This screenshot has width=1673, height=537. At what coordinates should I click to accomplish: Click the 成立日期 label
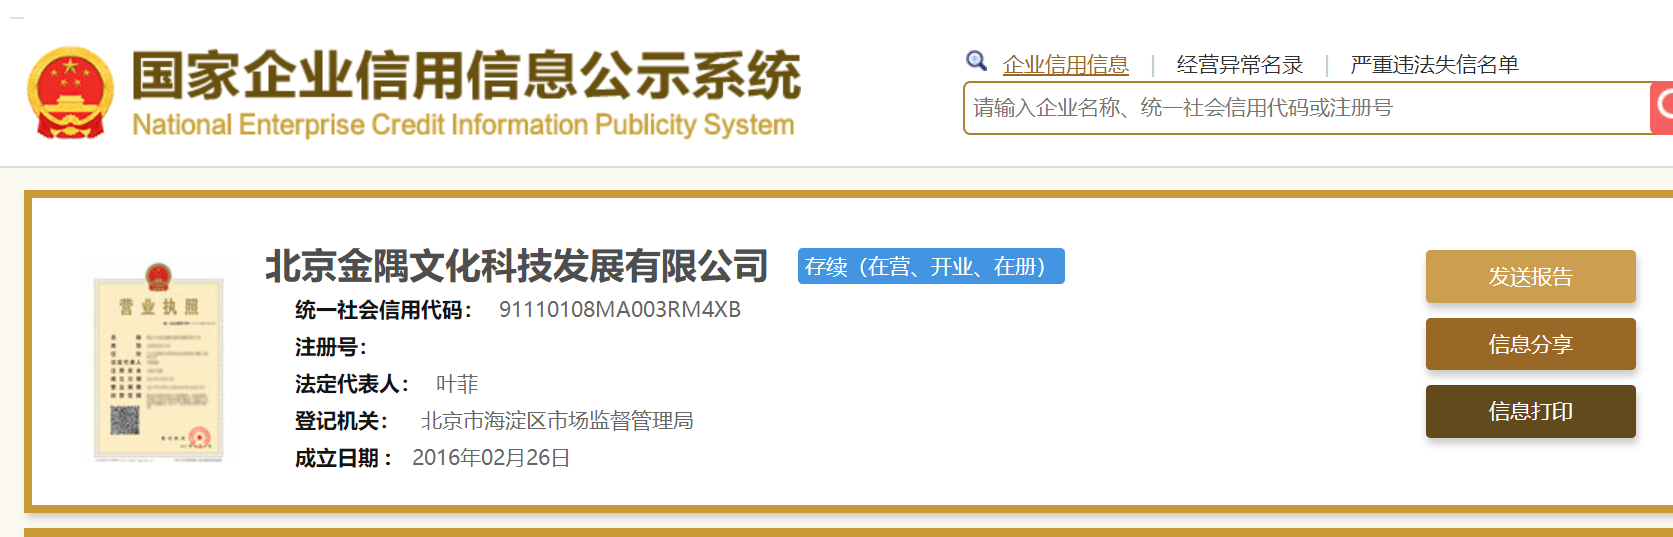point(343,458)
